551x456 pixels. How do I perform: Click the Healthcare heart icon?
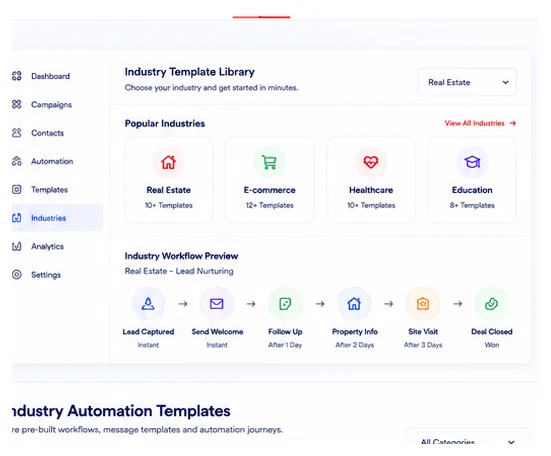click(x=371, y=162)
